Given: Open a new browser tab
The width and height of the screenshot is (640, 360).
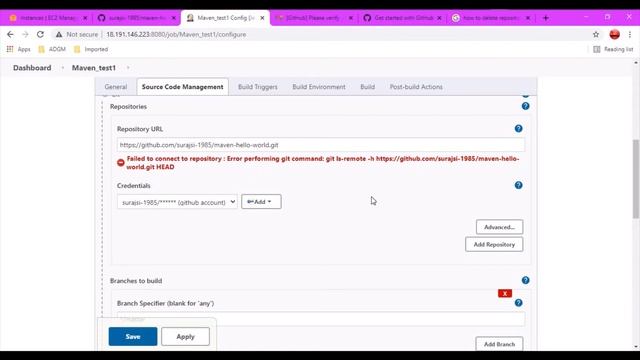Looking at the screenshot, I should 546,18.
